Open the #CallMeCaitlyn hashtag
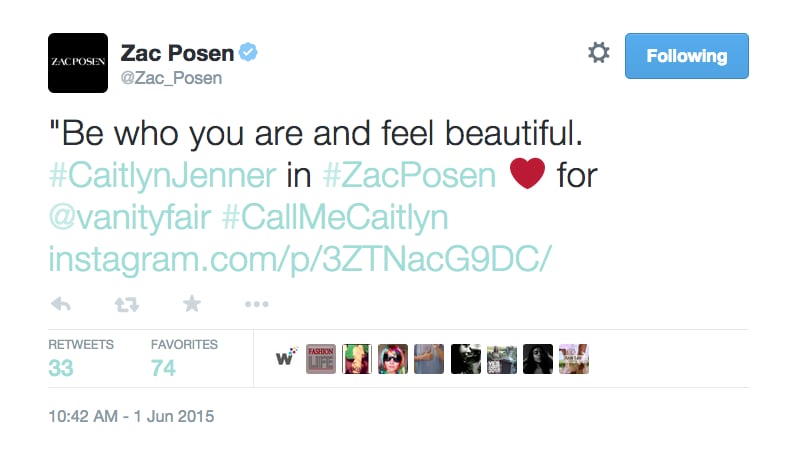The image size is (792, 462). pyautogui.click(x=335, y=218)
